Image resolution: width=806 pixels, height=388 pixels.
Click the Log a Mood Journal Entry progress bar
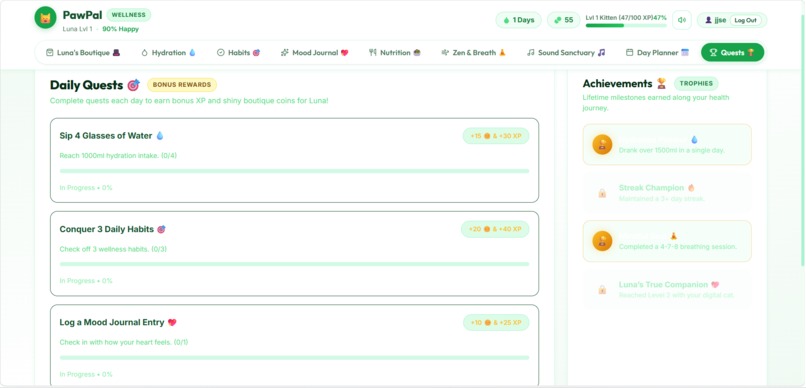tap(294, 358)
